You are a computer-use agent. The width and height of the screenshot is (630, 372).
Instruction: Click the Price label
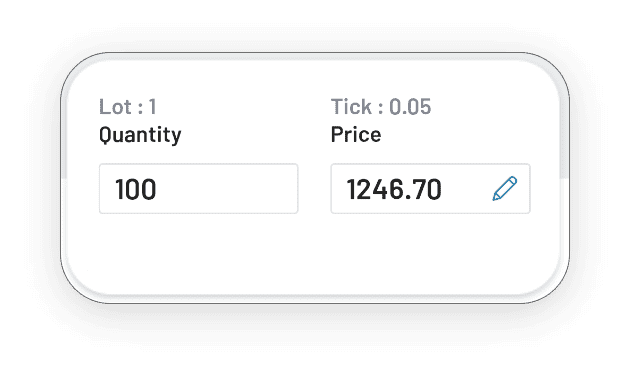(356, 135)
